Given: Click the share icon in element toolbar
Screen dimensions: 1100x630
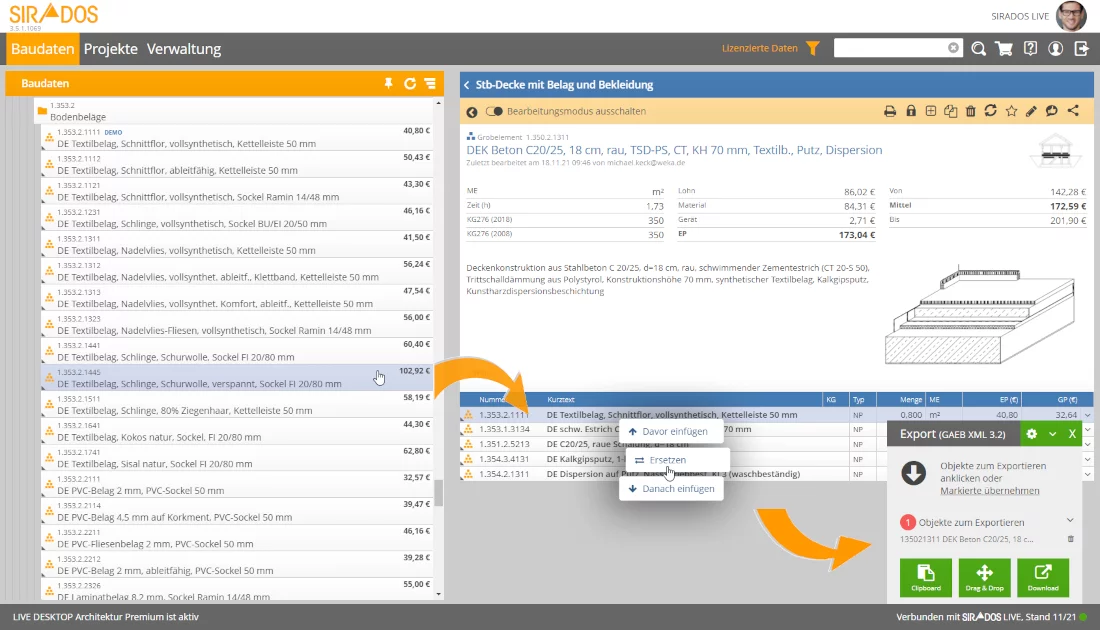Looking at the screenshot, I should [x=1074, y=111].
